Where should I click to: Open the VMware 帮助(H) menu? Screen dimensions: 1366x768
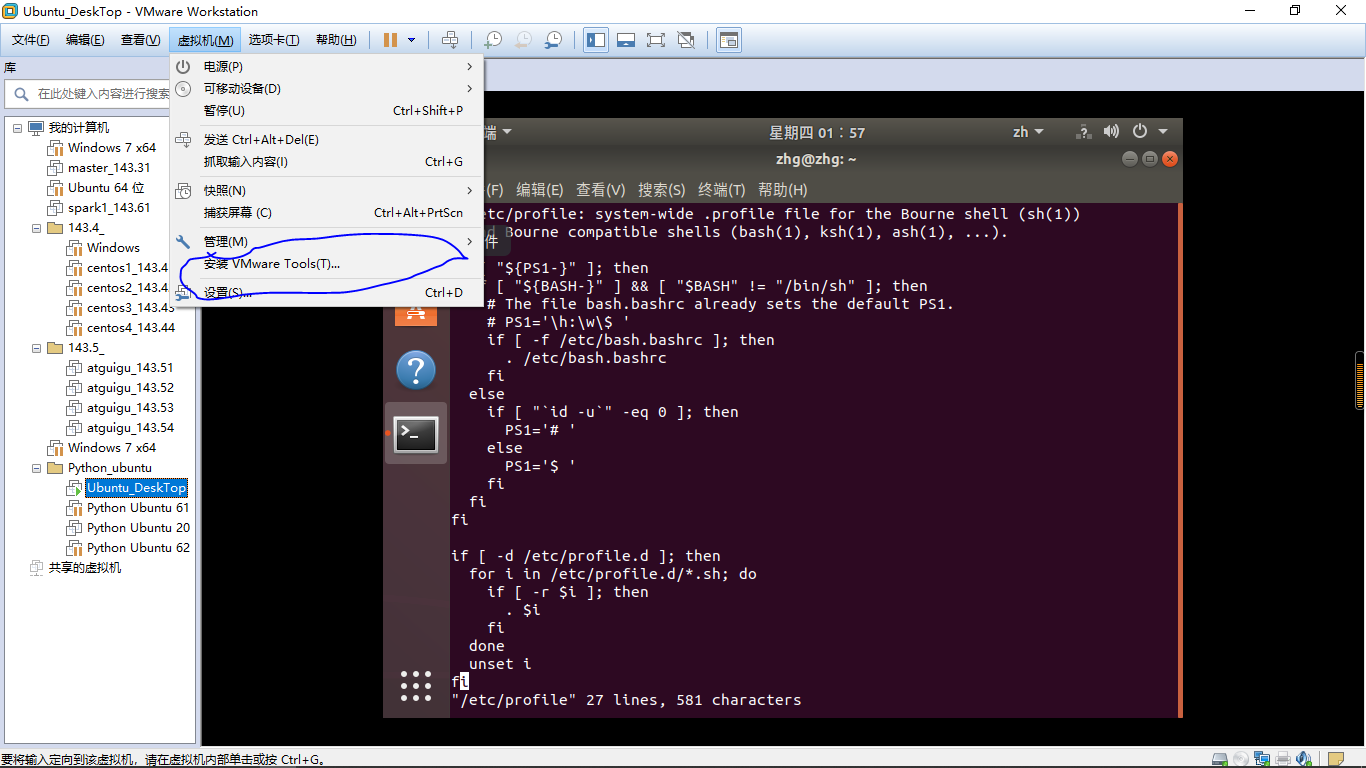(x=336, y=40)
